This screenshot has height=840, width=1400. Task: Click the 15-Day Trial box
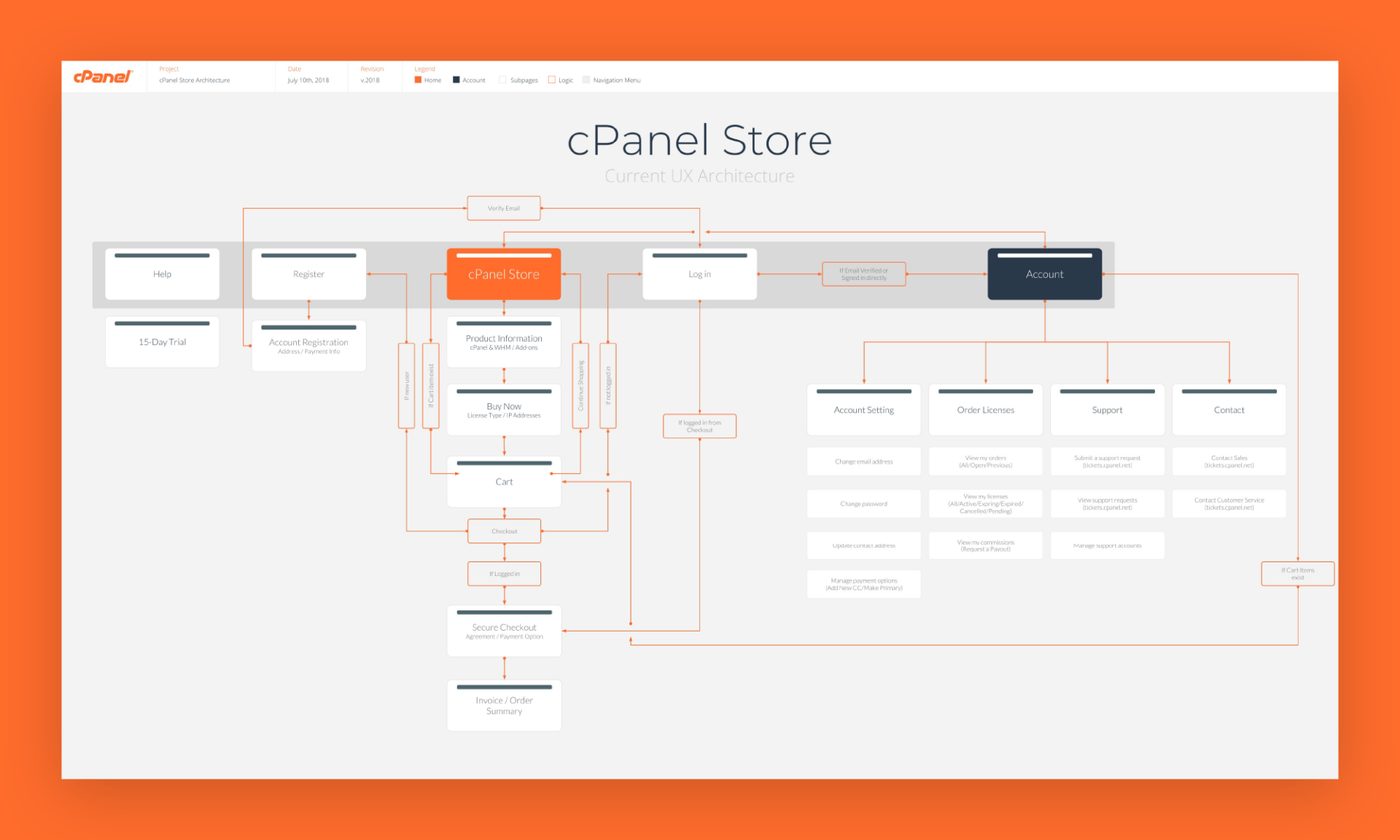pos(162,342)
